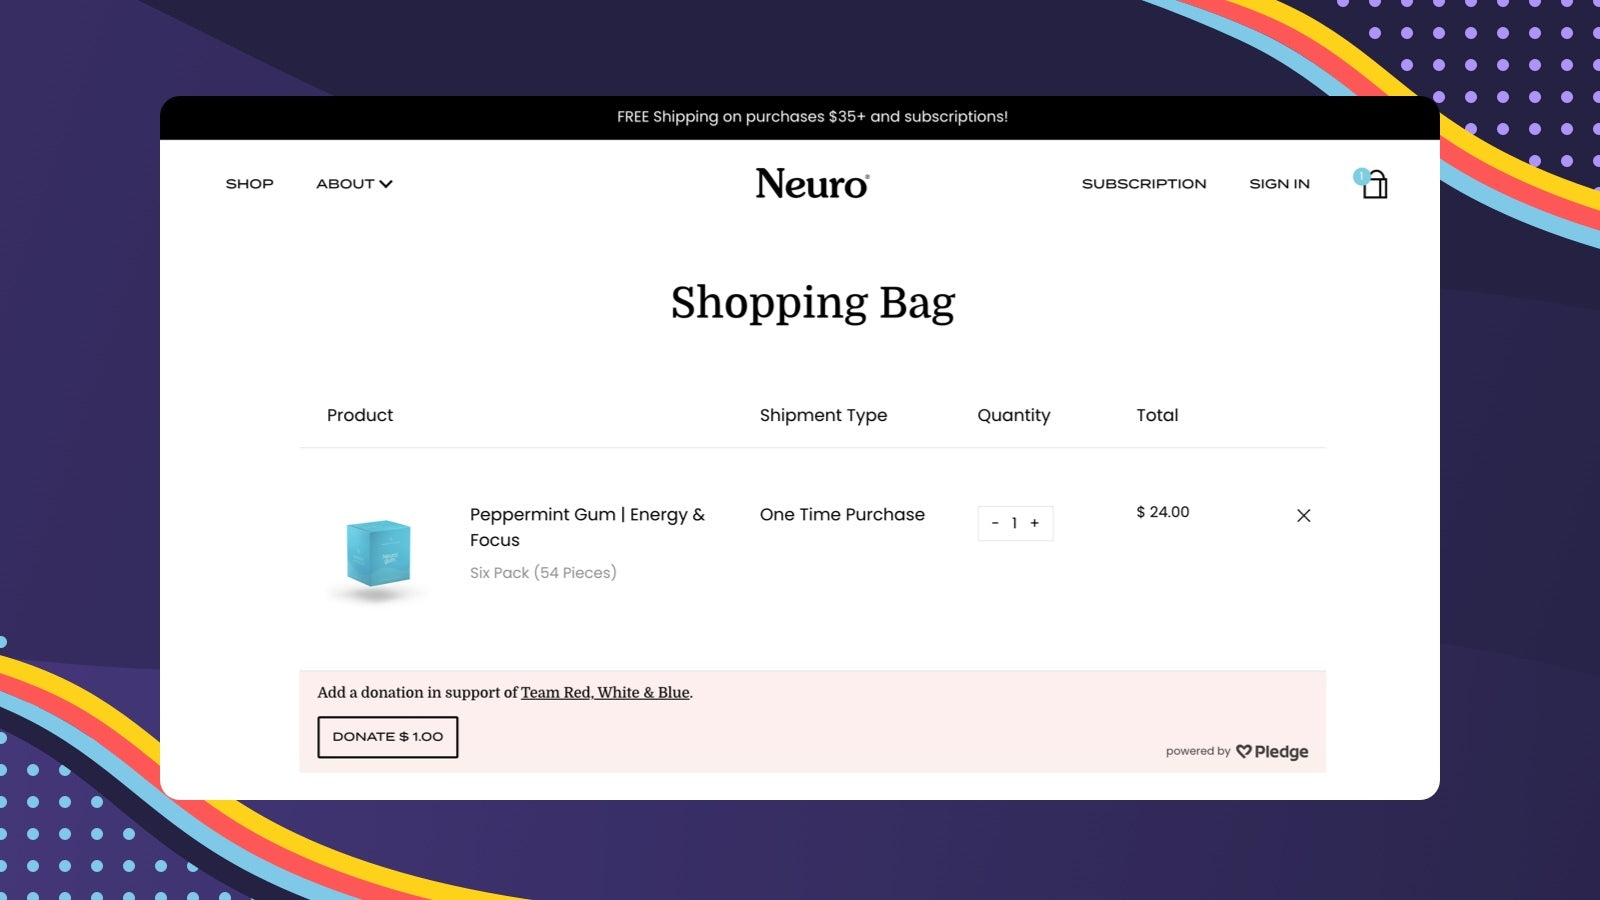The height and width of the screenshot is (900, 1600).
Task: Click the One Time Purchase shipment text
Action: click(842, 514)
